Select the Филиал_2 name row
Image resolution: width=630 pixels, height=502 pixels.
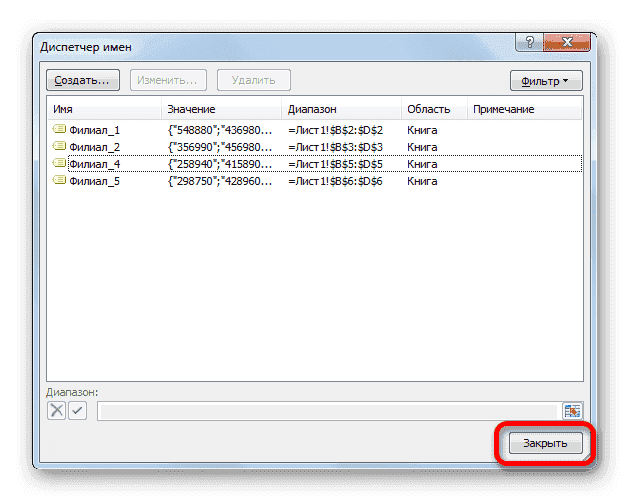(315, 147)
